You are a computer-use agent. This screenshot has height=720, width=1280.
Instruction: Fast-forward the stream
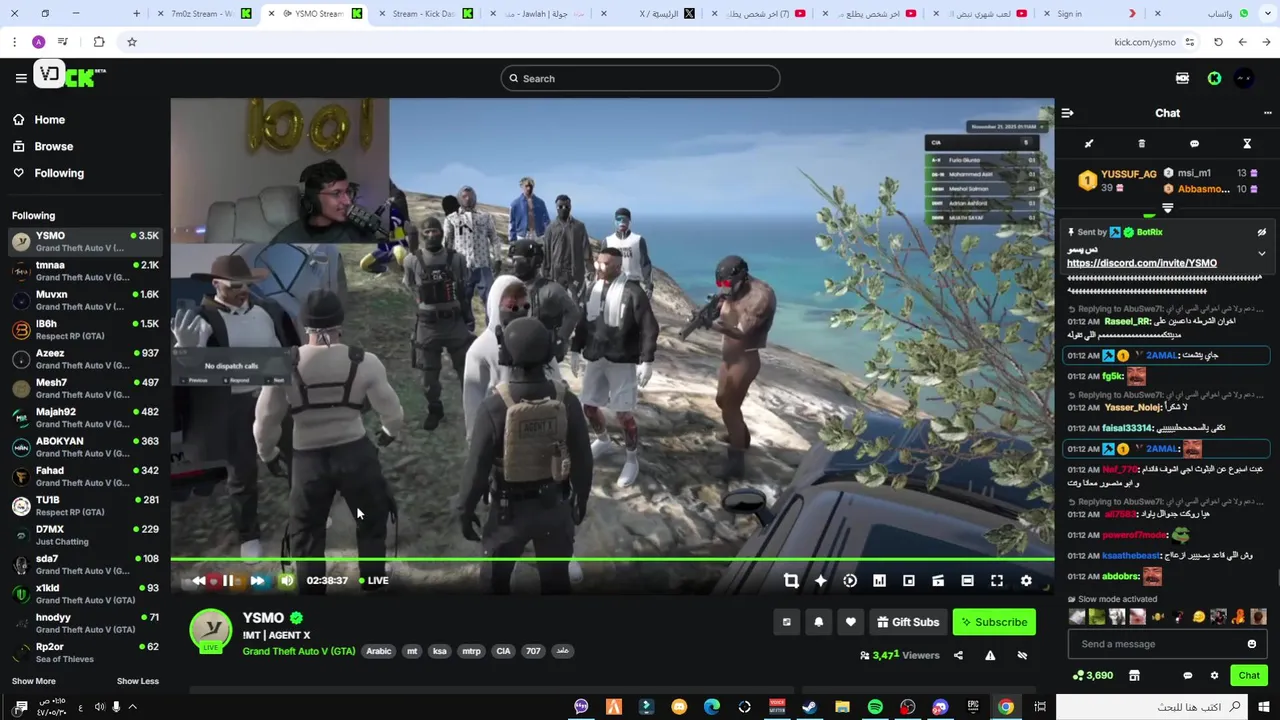point(257,580)
